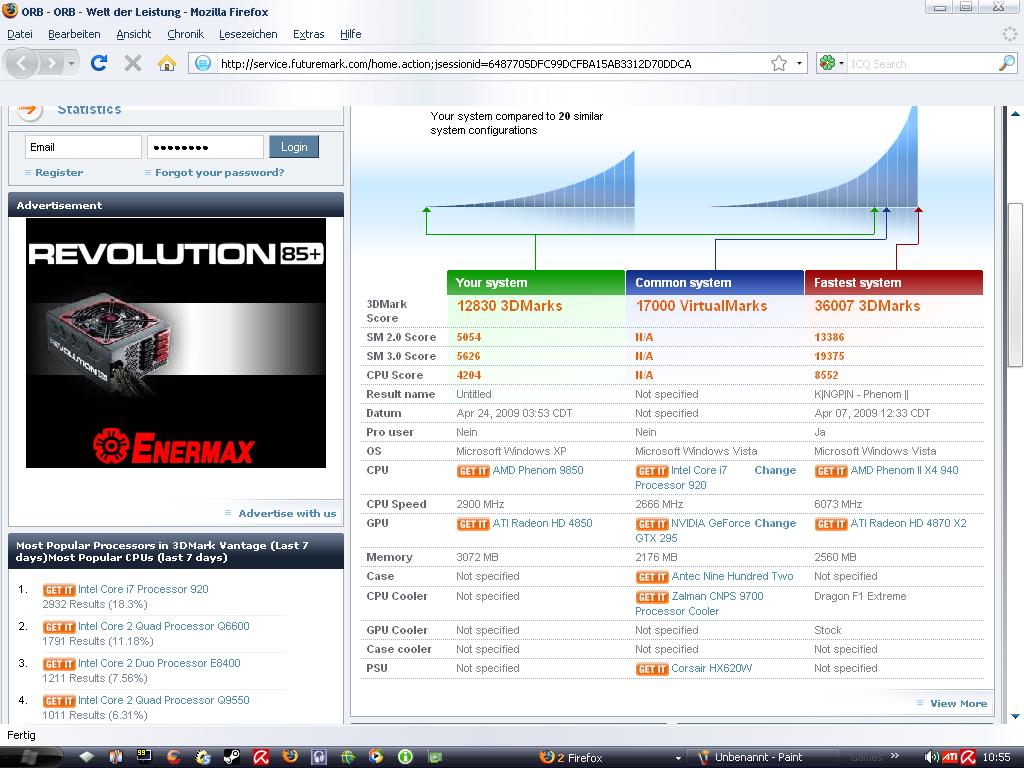Click the GET IT badge beside AMD Phenom II X4 940
Screen dimensions: 1024x768
click(x=831, y=471)
